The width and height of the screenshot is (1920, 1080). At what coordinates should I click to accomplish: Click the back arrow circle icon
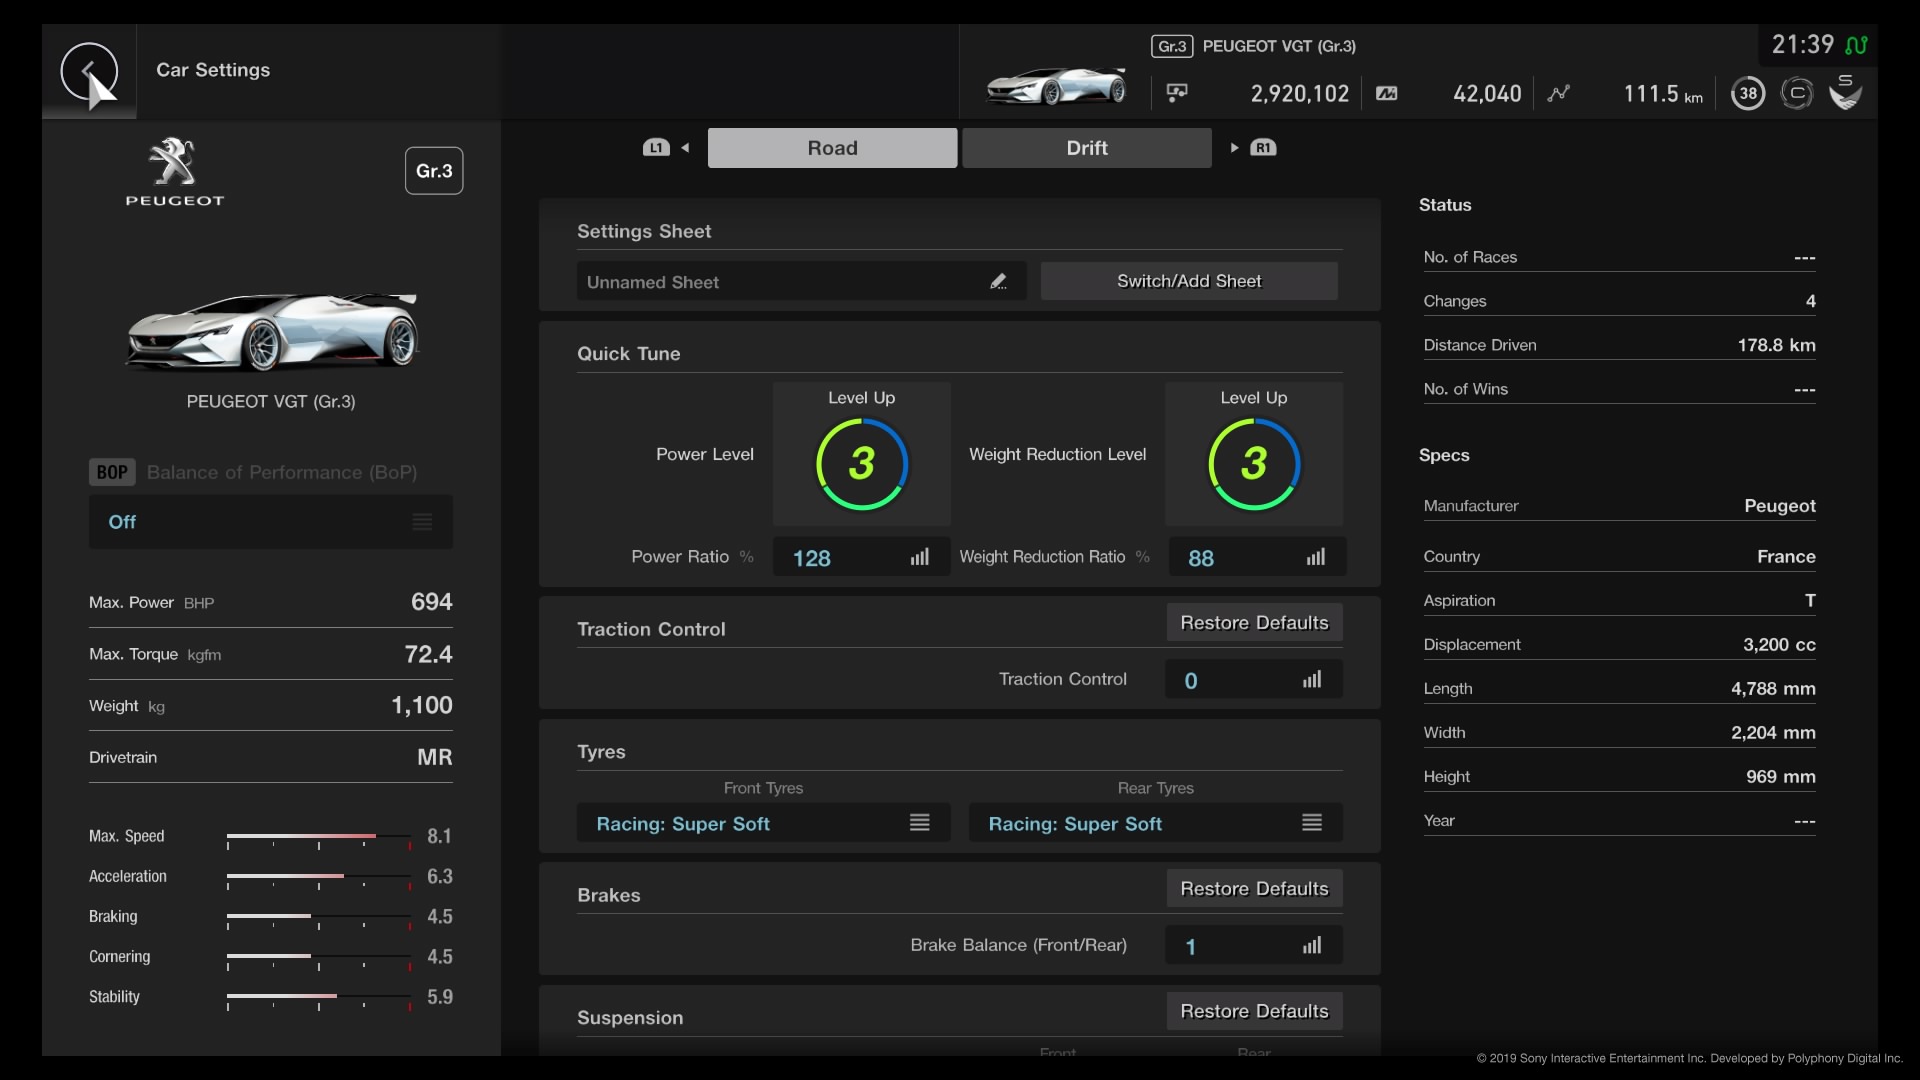(x=89, y=72)
